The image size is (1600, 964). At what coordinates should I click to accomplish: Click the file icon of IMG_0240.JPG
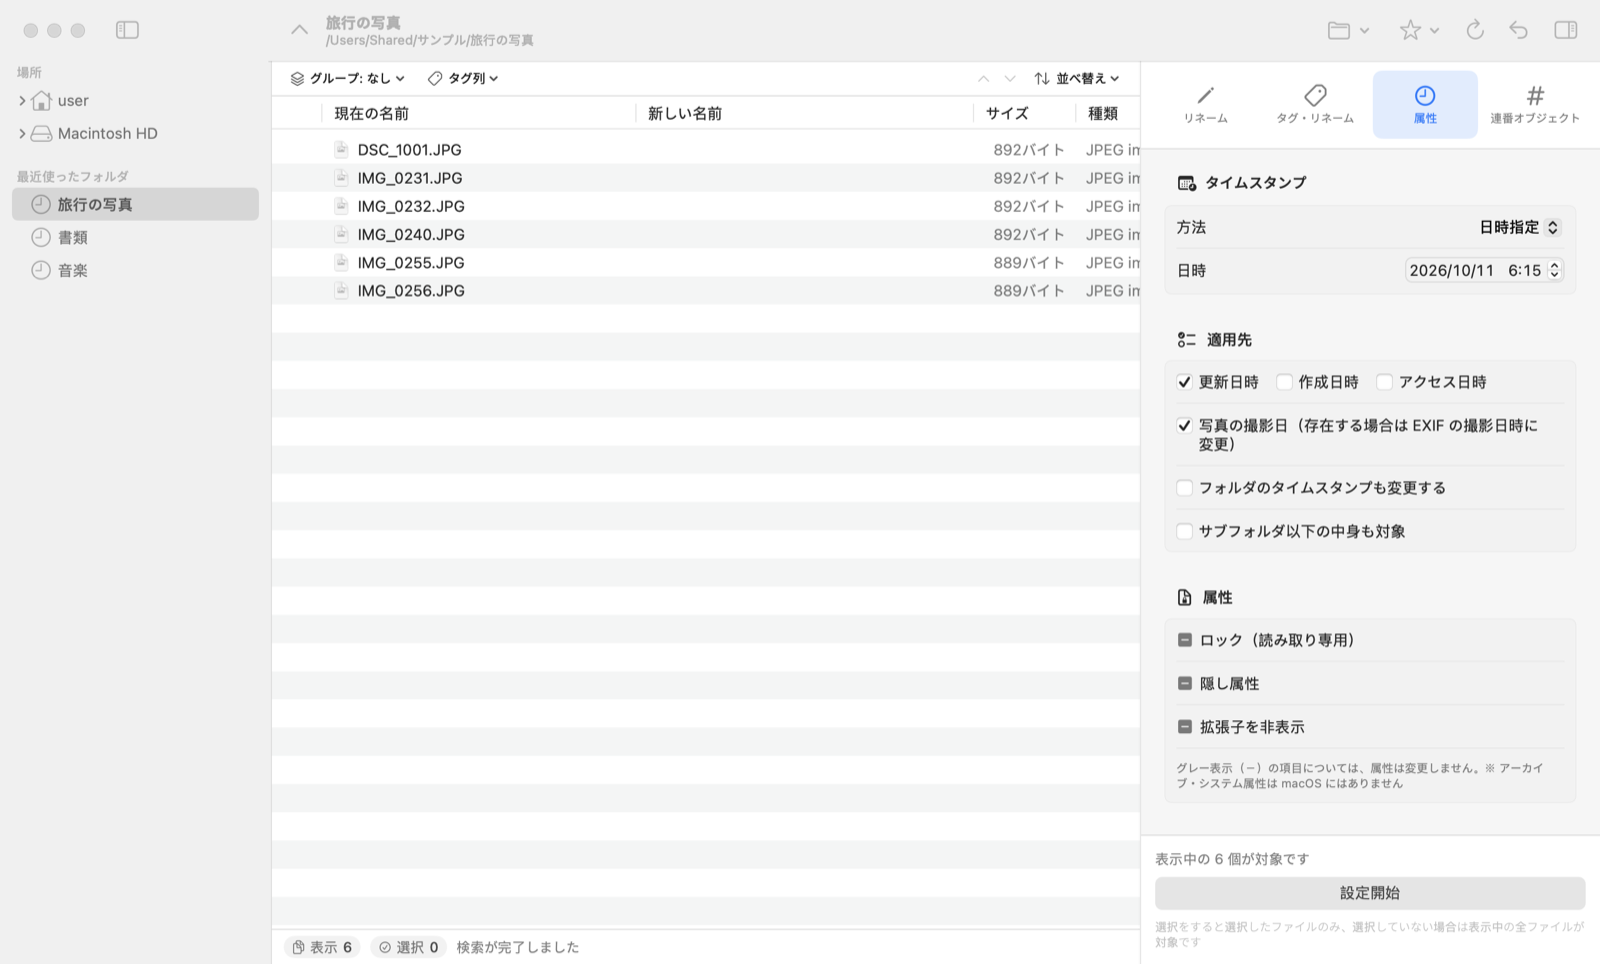(341, 234)
